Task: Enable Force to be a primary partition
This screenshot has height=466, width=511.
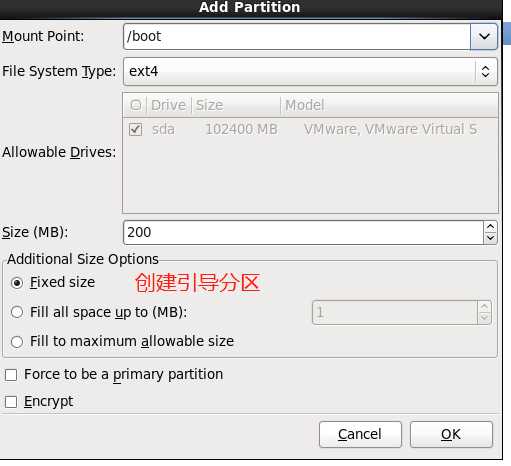Action: (11, 375)
